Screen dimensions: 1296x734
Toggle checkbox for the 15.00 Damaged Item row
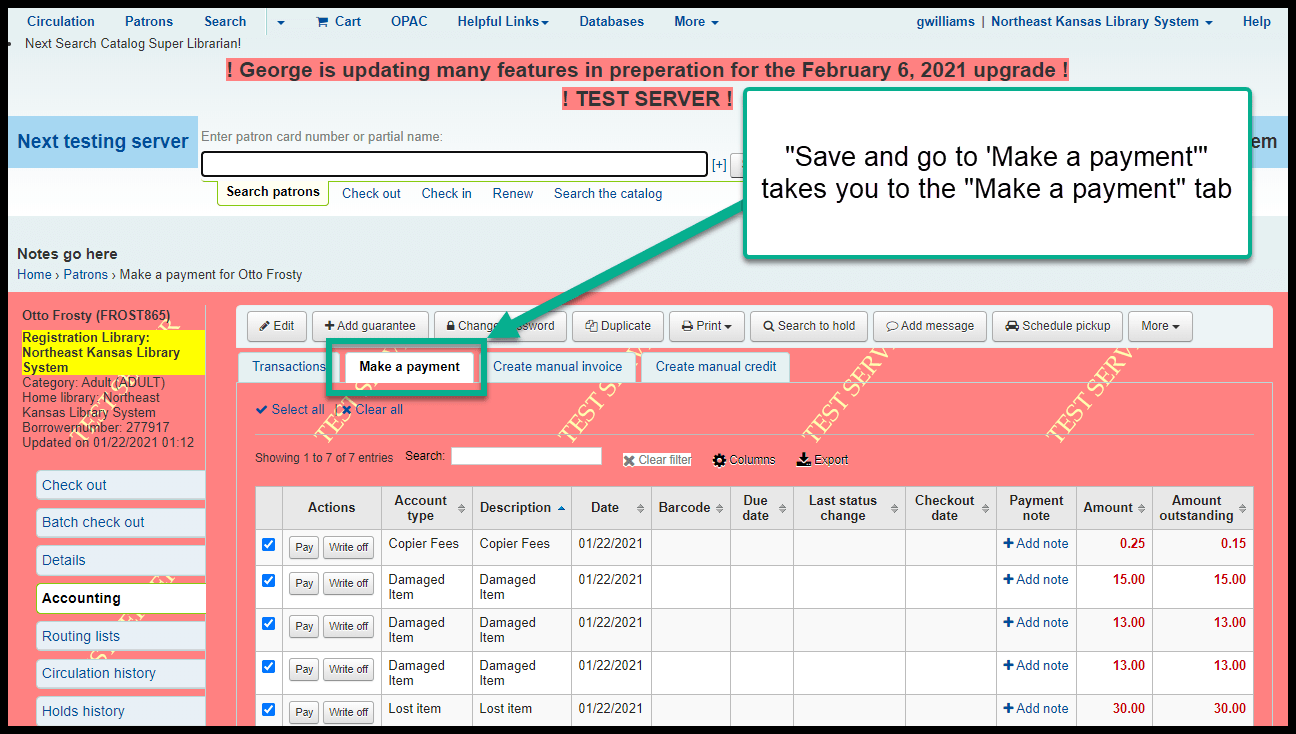[x=268, y=580]
